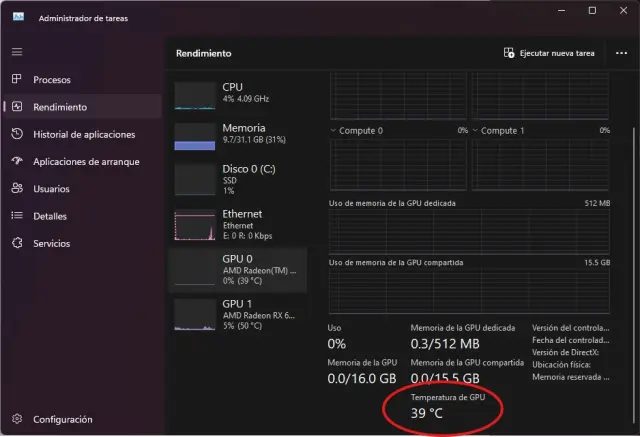This screenshot has width=640, height=437.
Task: Click the hamburger navigation menu icon
Action: tap(16, 51)
